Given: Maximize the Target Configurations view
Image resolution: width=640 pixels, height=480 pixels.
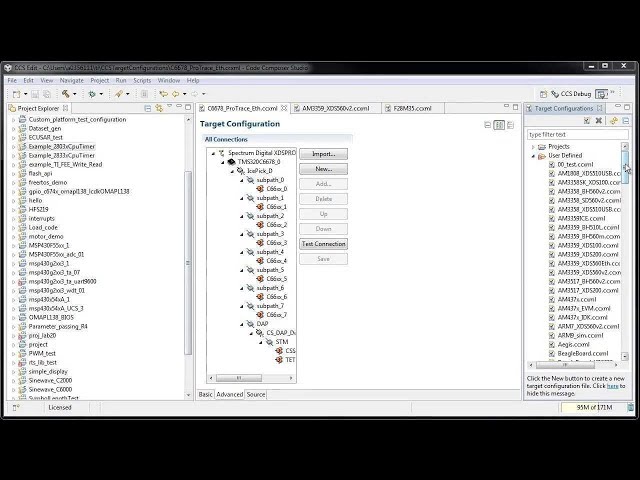Looking at the screenshot, I should 627,107.
